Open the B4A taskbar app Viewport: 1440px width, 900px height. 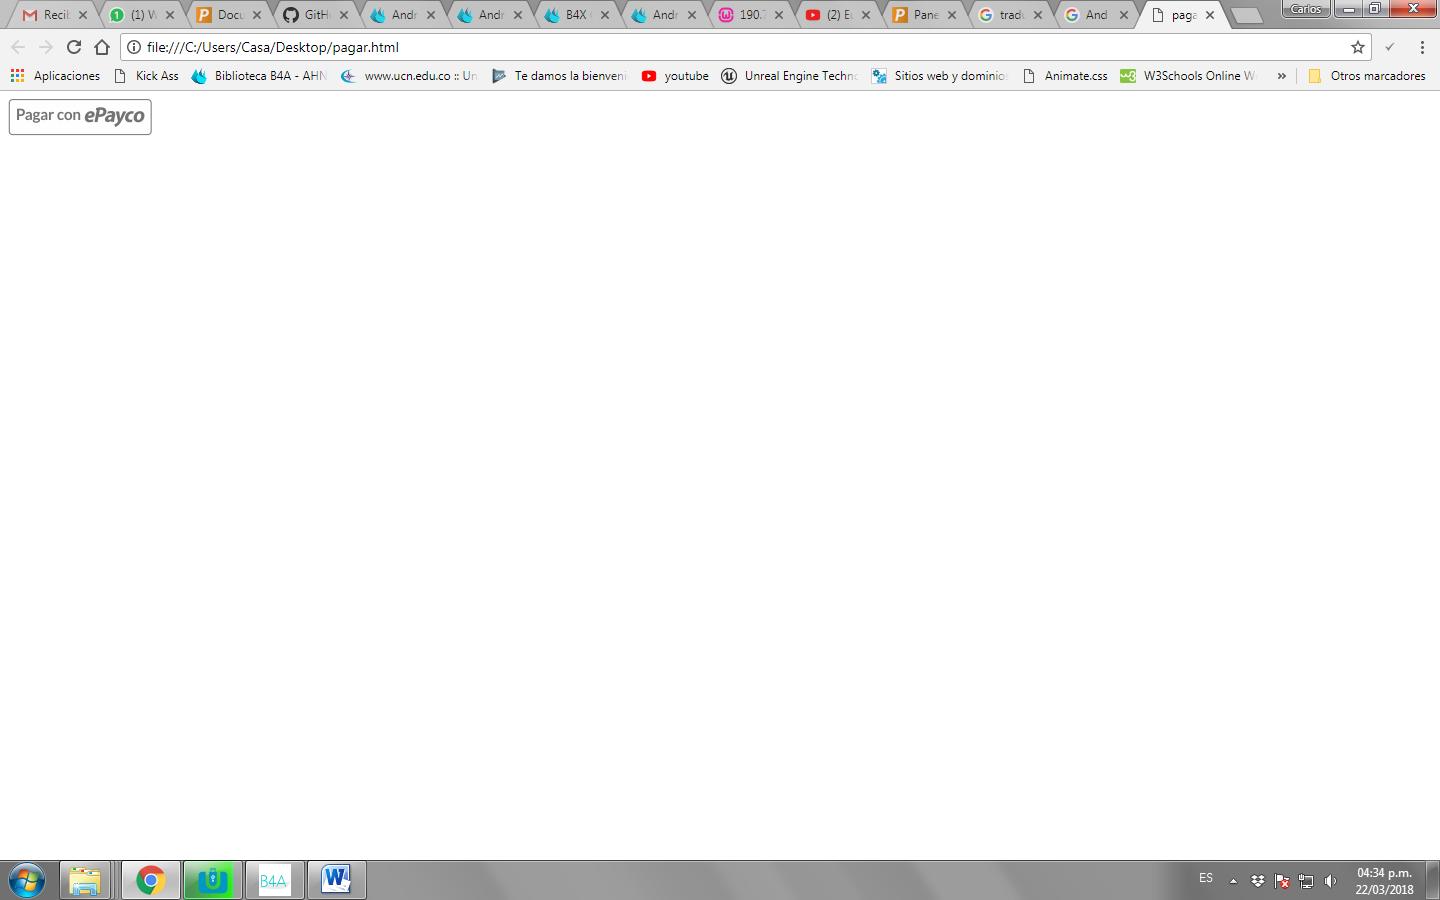pyautogui.click(x=274, y=880)
